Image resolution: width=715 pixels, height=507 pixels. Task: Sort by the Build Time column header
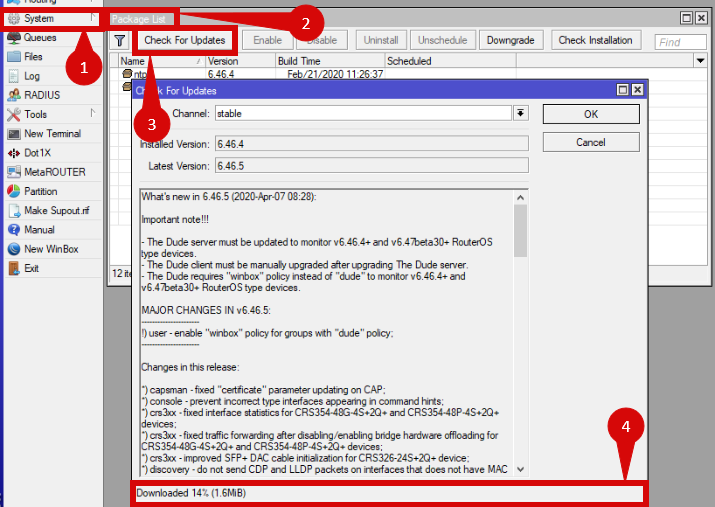(330, 61)
